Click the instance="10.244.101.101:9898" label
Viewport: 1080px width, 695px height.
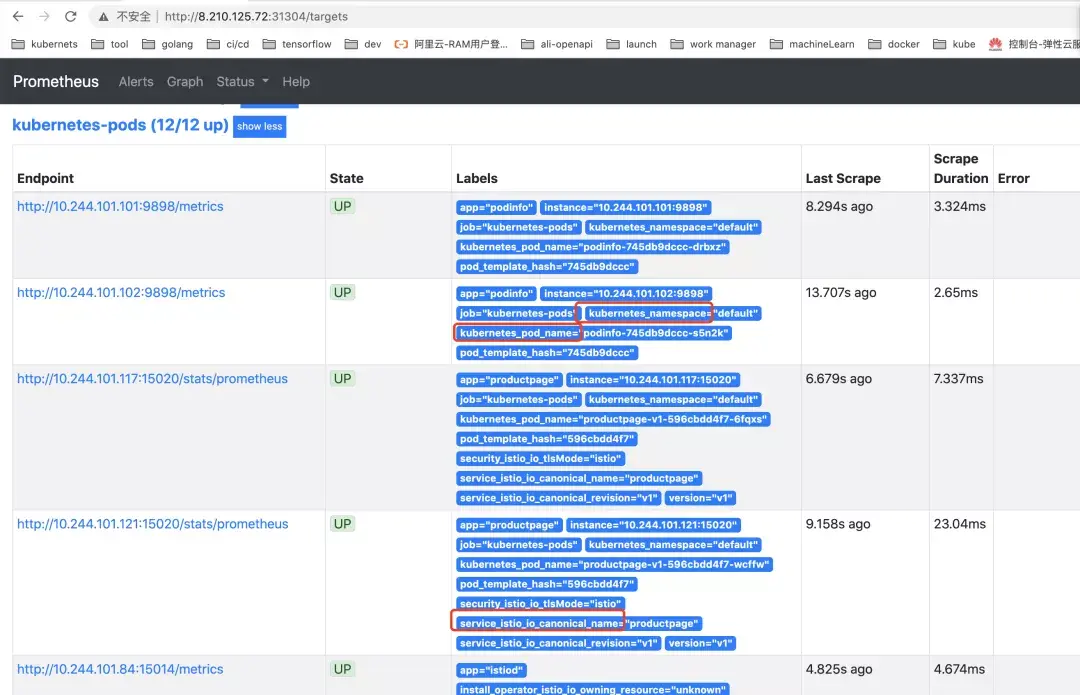pyautogui.click(x=625, y=207)
